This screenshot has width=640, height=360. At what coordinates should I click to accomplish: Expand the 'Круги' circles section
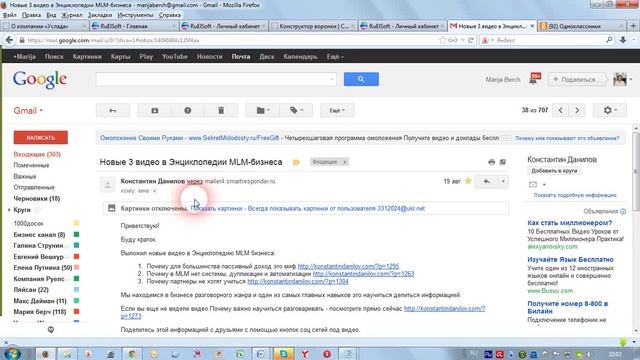point(9,210)
